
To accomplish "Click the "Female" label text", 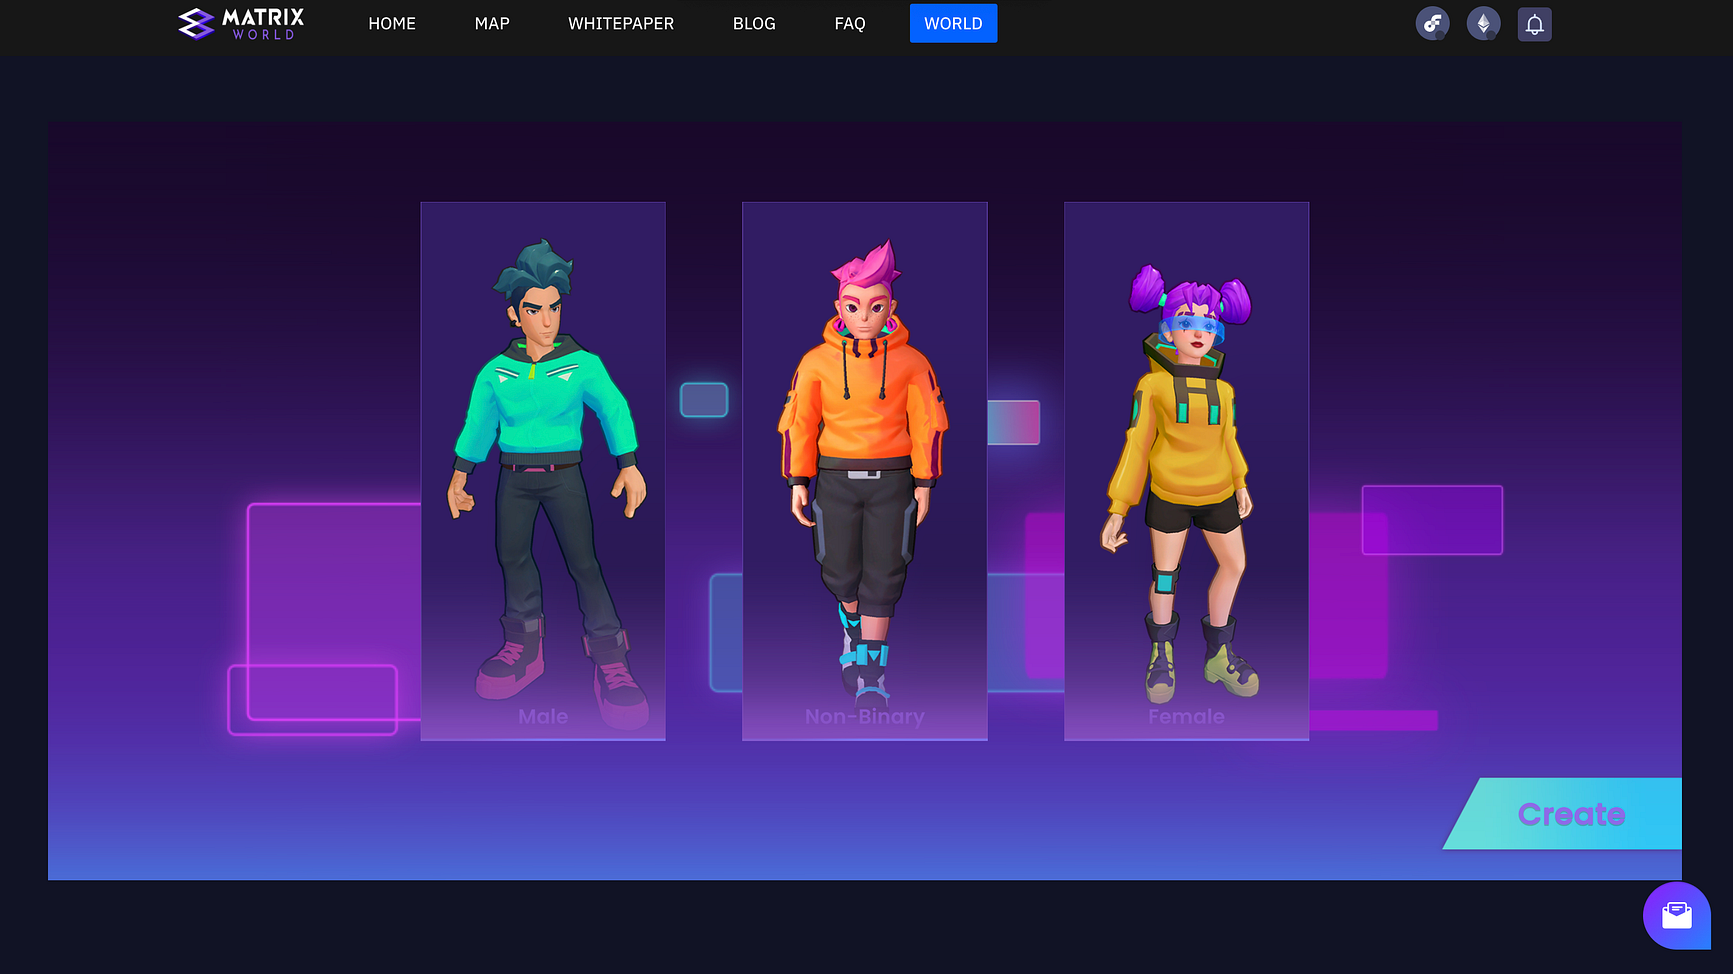I will pyautogui.click(x=1186, y=716).
